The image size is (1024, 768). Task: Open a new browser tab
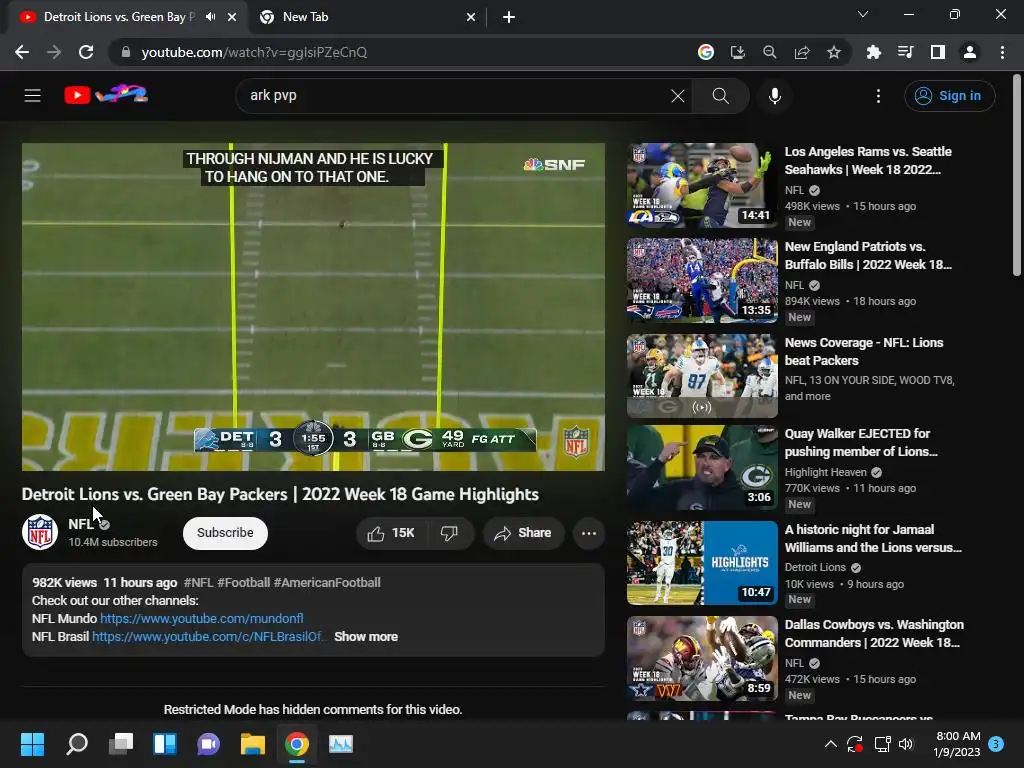[509, 17]
